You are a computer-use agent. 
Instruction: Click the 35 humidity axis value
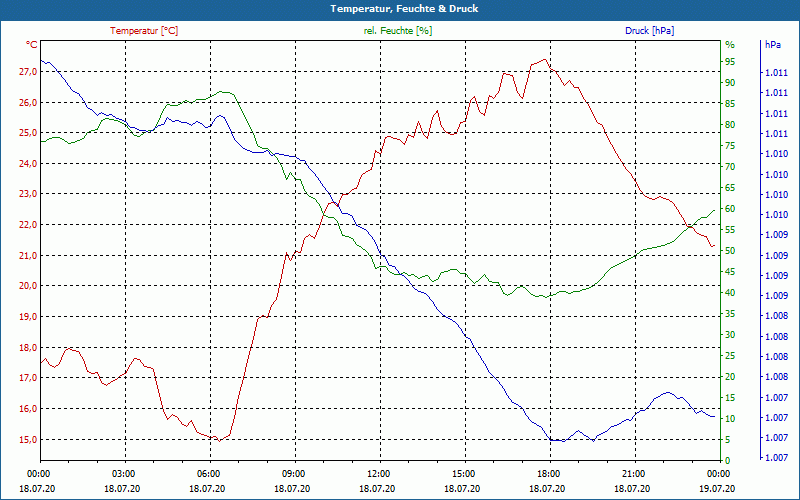(730, 314)
